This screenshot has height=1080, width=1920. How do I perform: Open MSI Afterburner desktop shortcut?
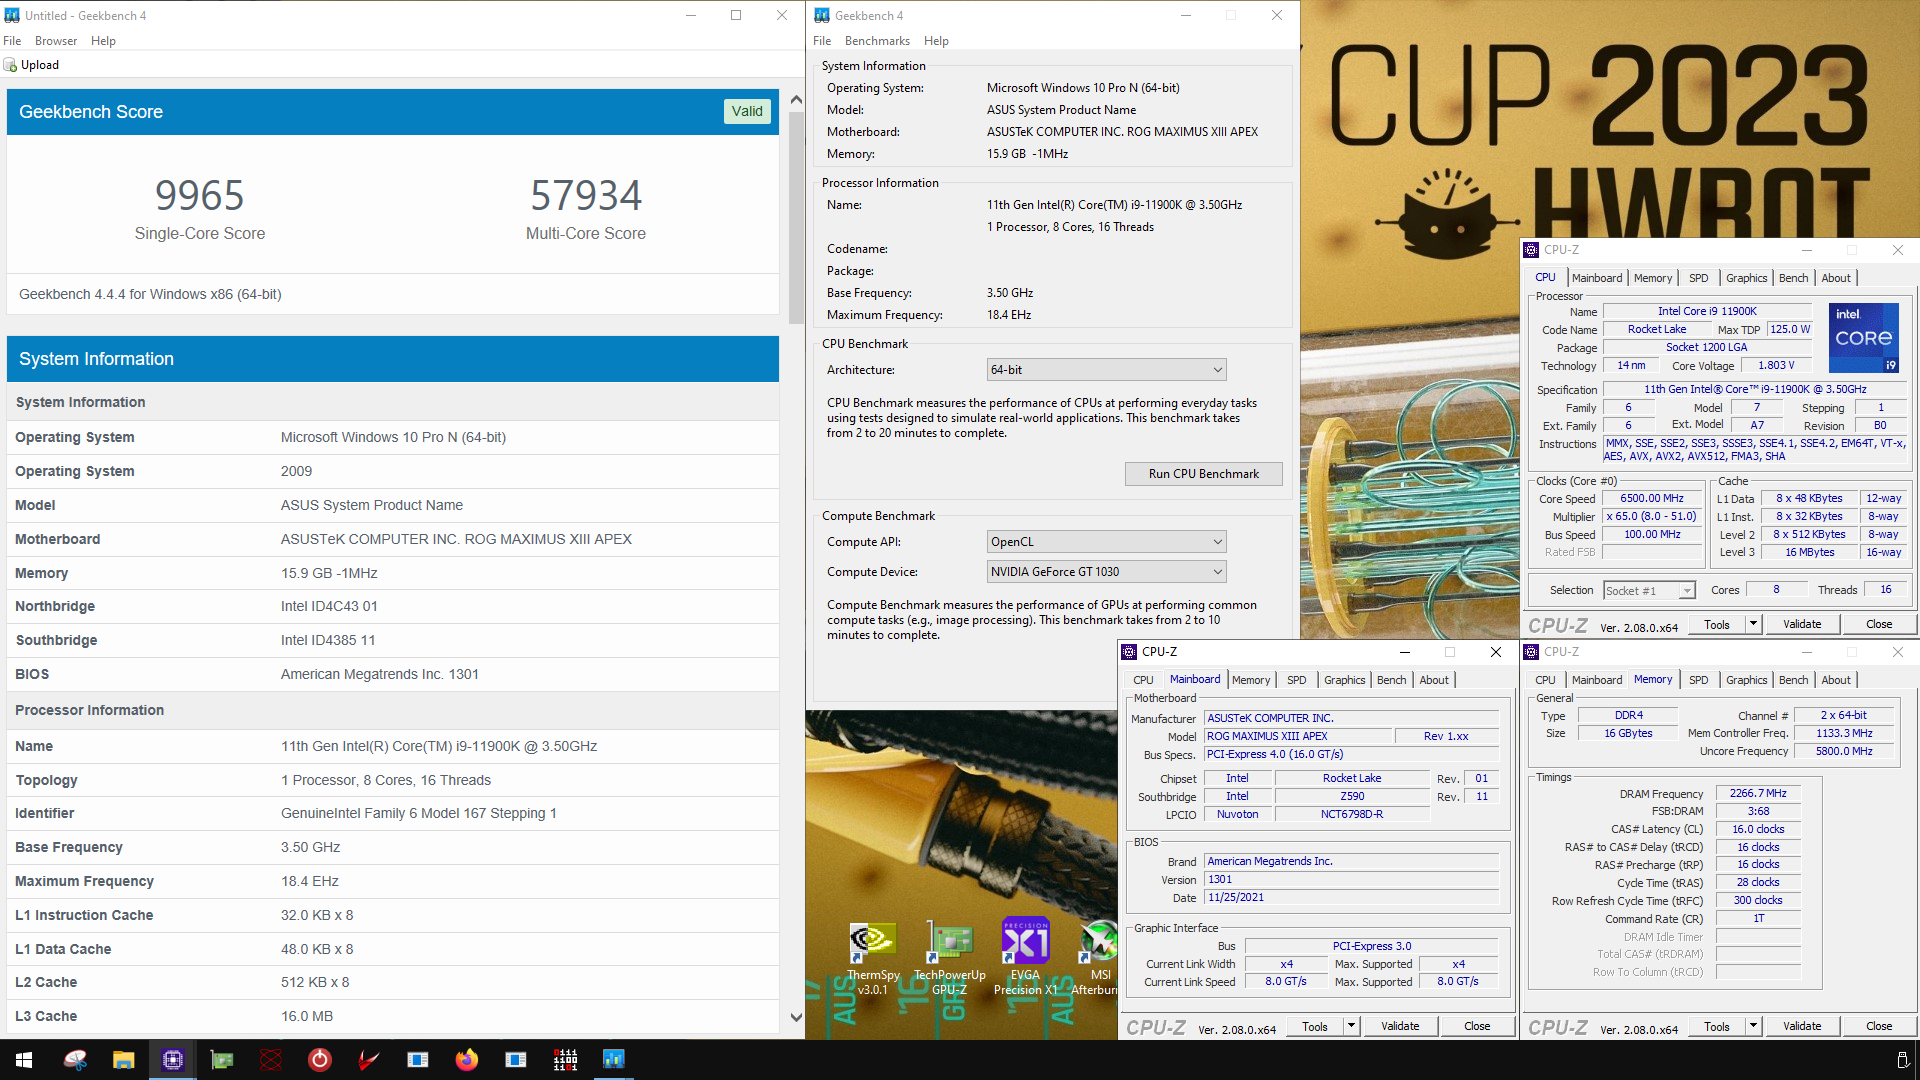pyautogui.click(x=1098, y=958)
